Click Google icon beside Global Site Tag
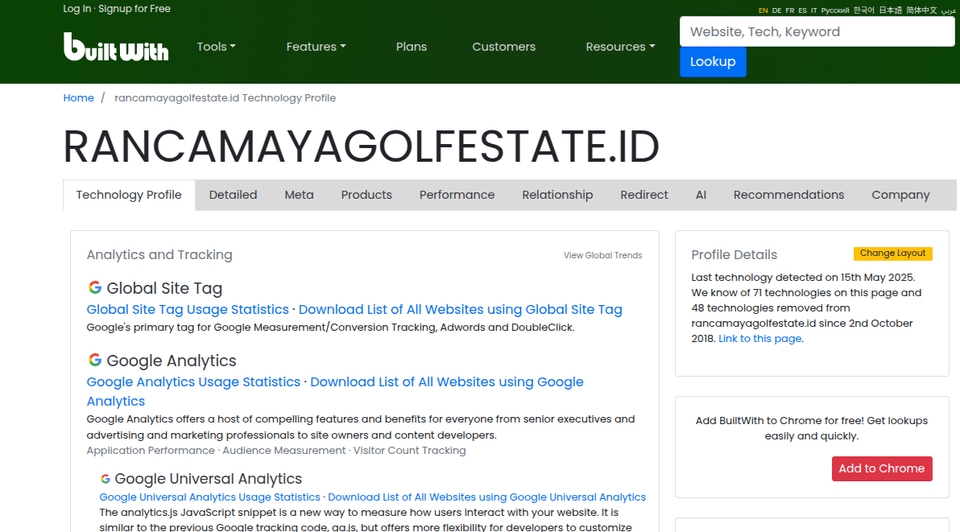960x532 pixels. pos(95,287)
